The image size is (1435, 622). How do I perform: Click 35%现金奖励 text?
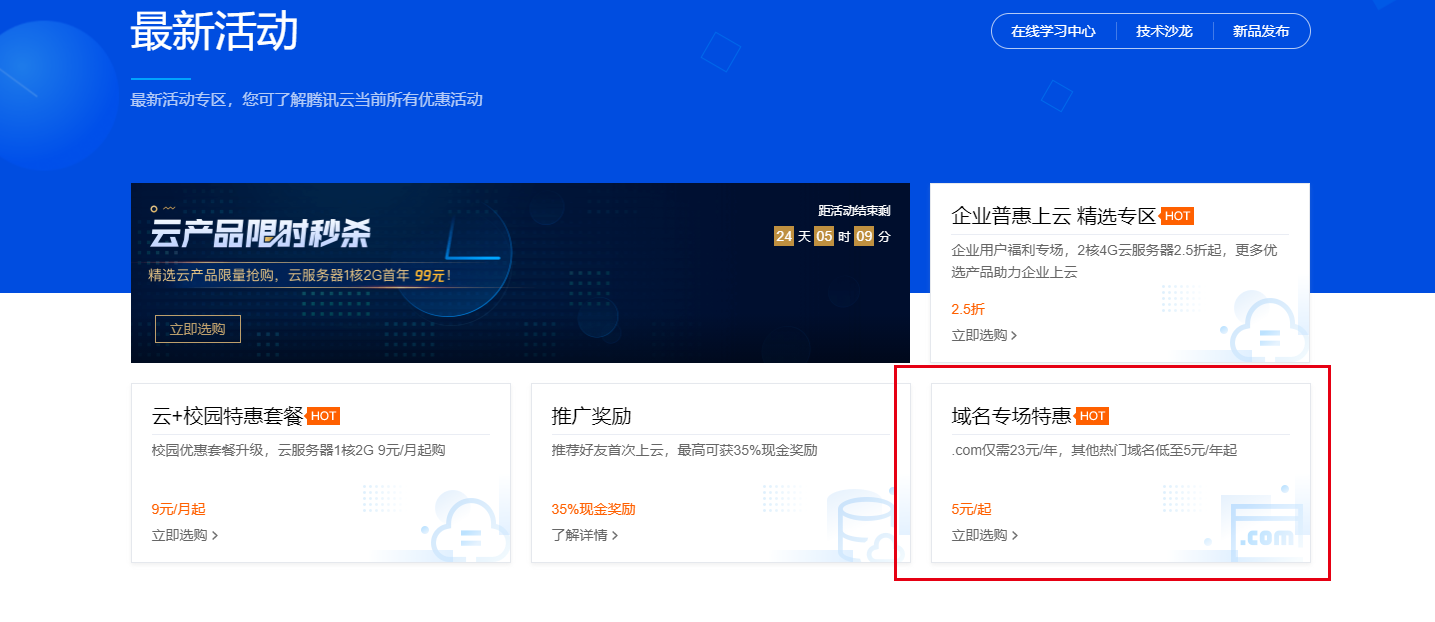(593, 509)
